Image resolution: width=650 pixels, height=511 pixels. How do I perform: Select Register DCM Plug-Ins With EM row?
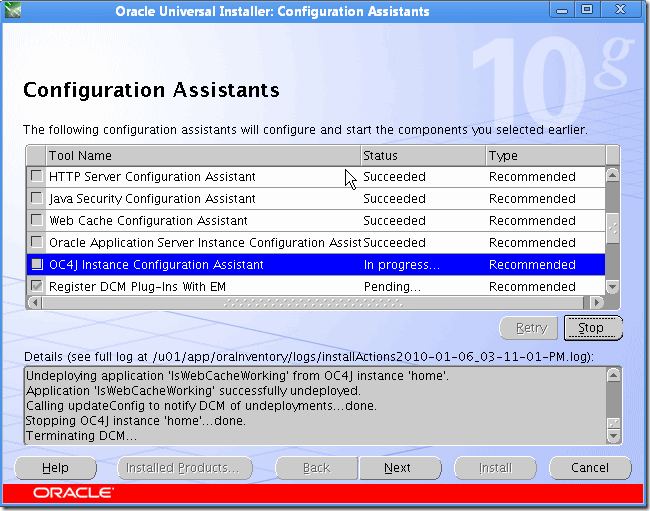click(315, 286)
